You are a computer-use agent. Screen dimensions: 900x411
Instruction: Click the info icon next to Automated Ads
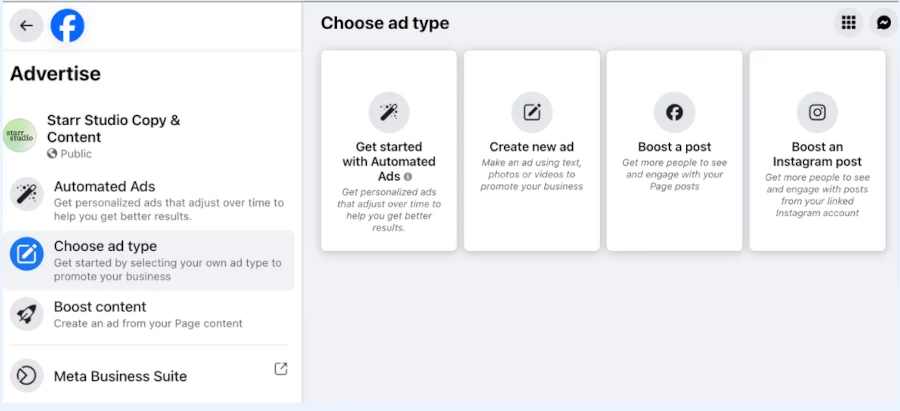tap(408, 177)
